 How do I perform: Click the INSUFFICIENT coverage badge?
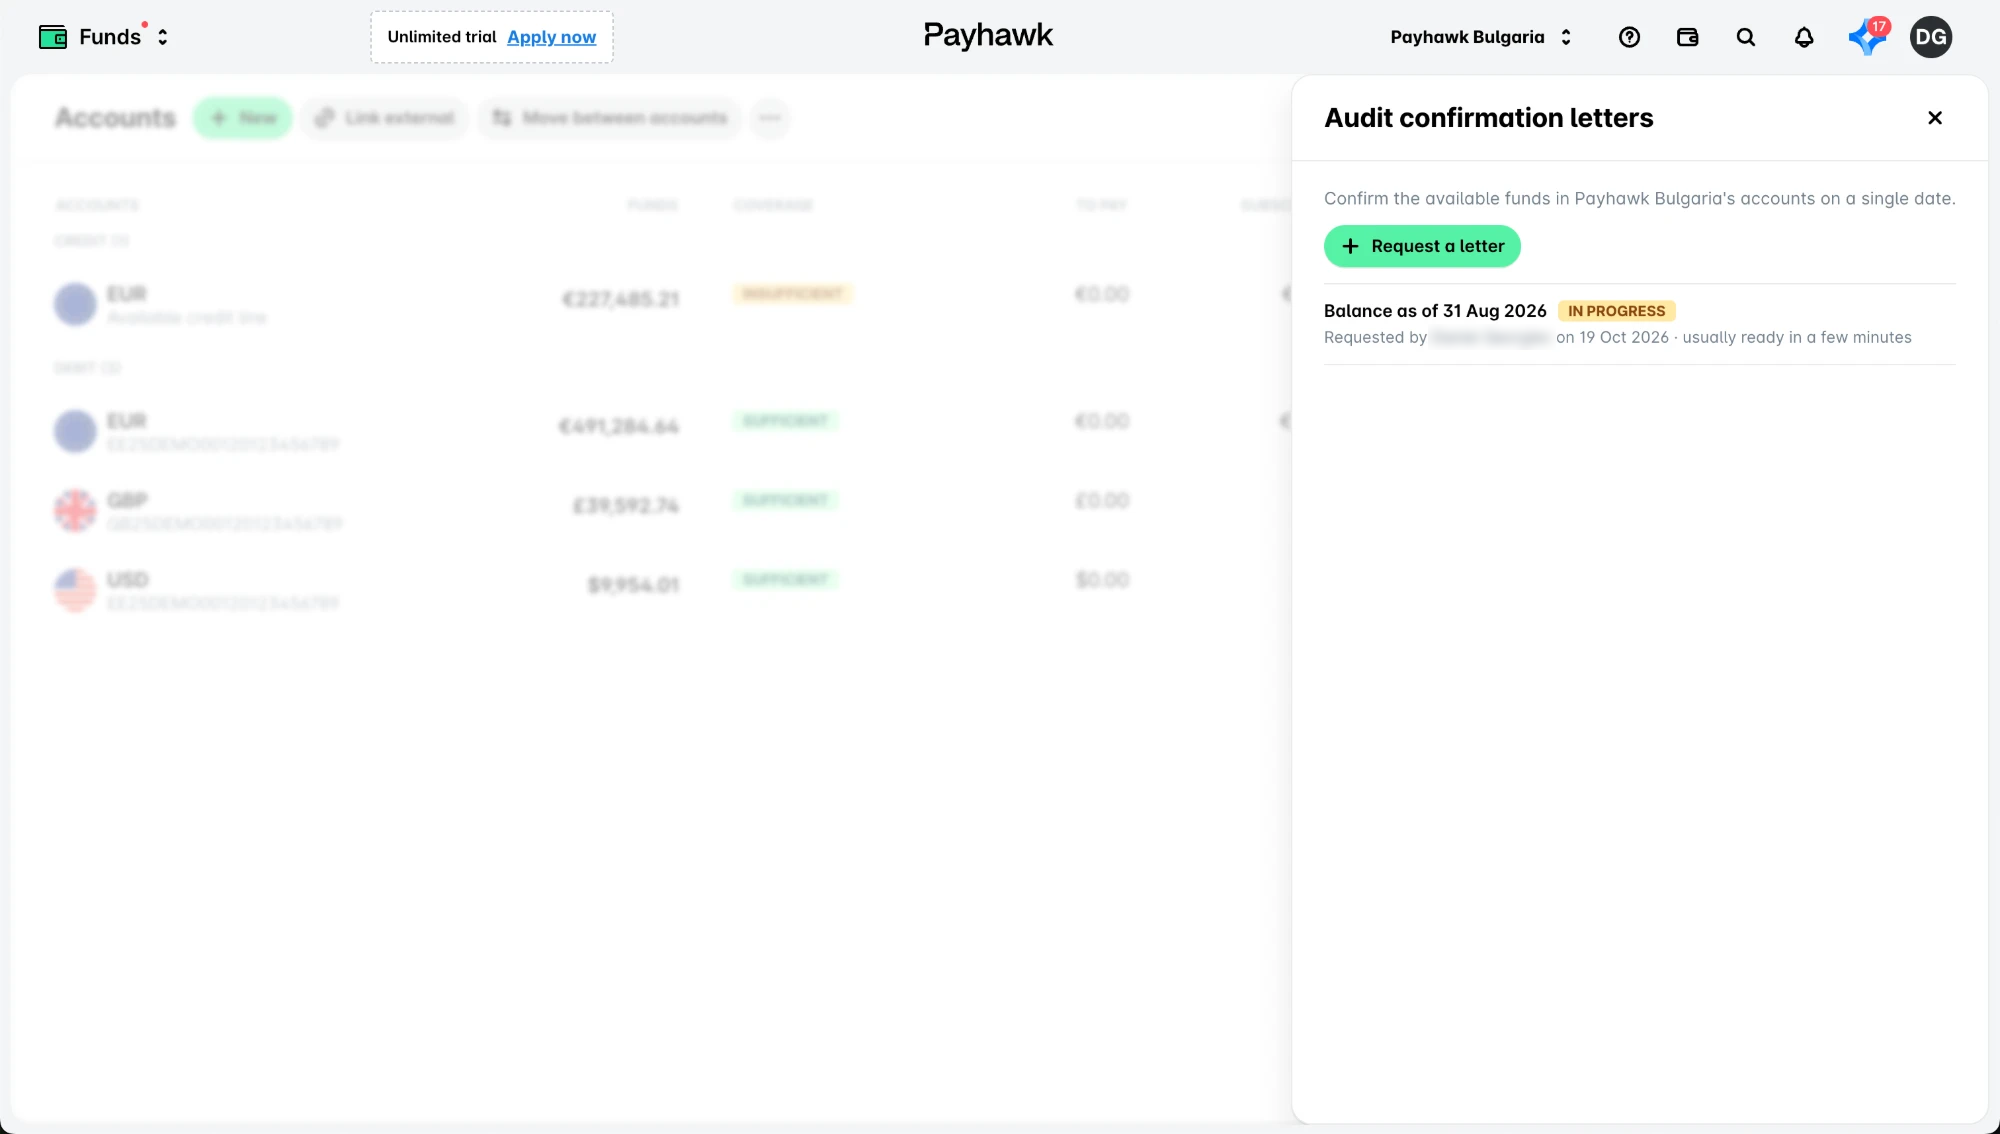pyautogui.click(x=792, y=294)
